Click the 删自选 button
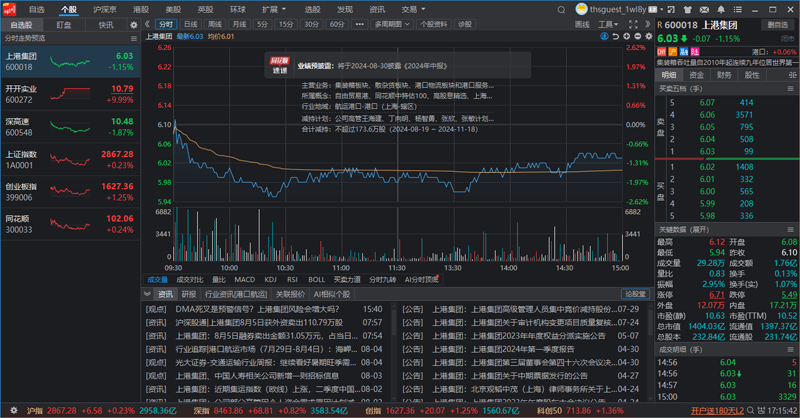Screen dimensions: 800x418 [778, 24]
